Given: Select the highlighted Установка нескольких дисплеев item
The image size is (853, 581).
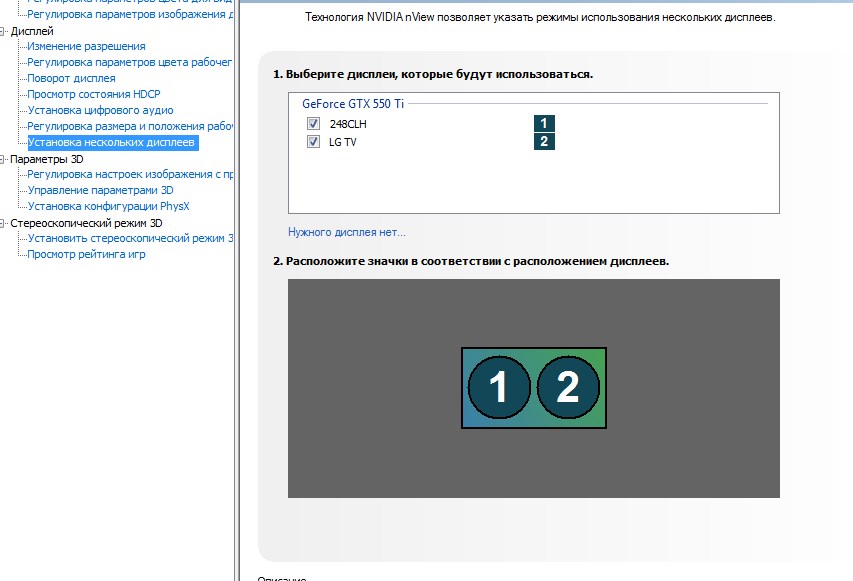Looking at the screenshot, I should coord(112,143).
